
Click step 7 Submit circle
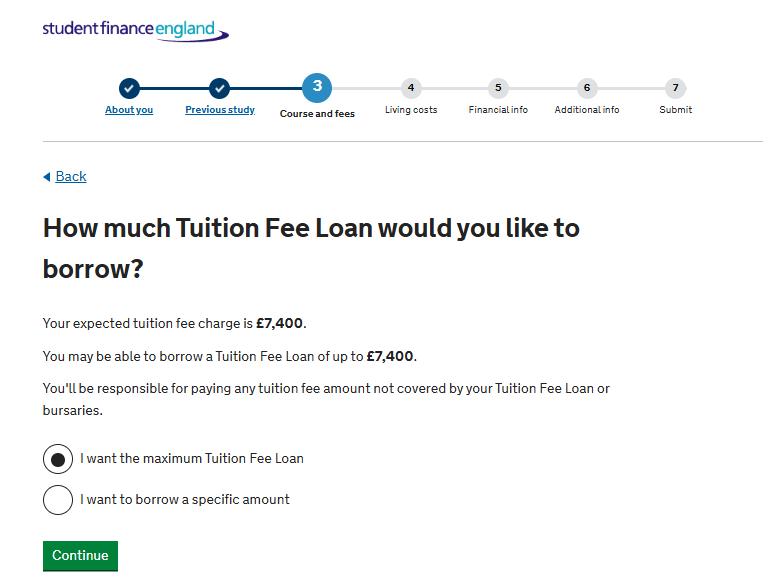pos(675,88)
